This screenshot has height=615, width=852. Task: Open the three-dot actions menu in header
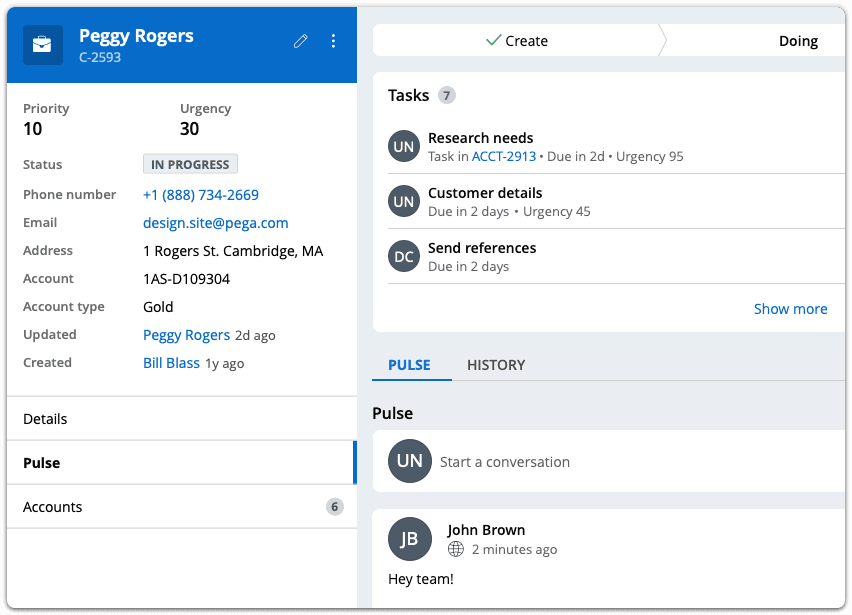[x=333, y=41]
